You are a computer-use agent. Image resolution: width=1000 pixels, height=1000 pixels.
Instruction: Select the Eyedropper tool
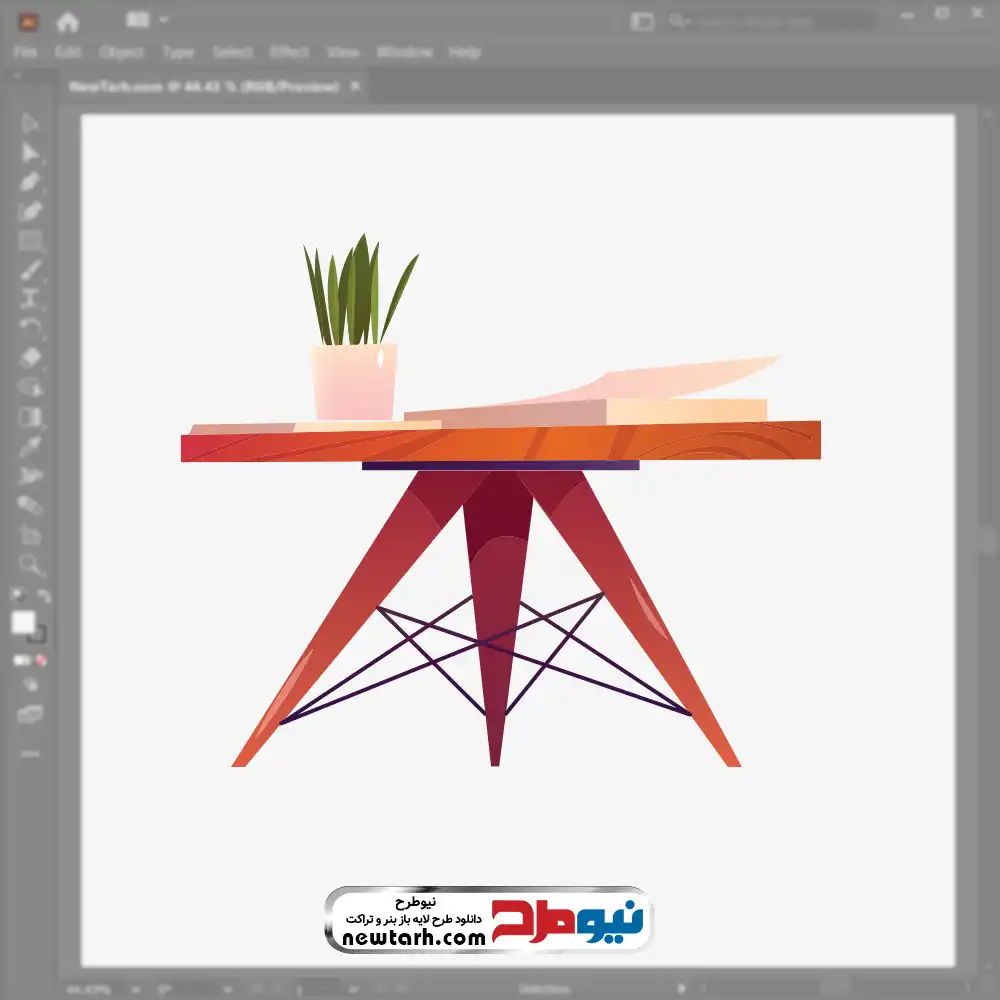pyautogui.click(x=30, y=446)
